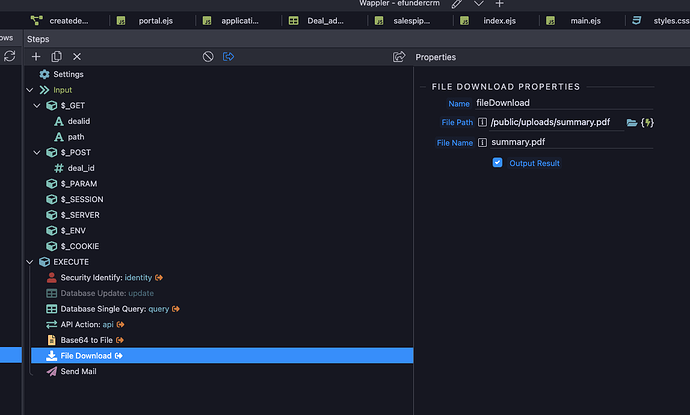Toggle the disable step icon
This screenshot has height=415, width=690.
(208, 57)
